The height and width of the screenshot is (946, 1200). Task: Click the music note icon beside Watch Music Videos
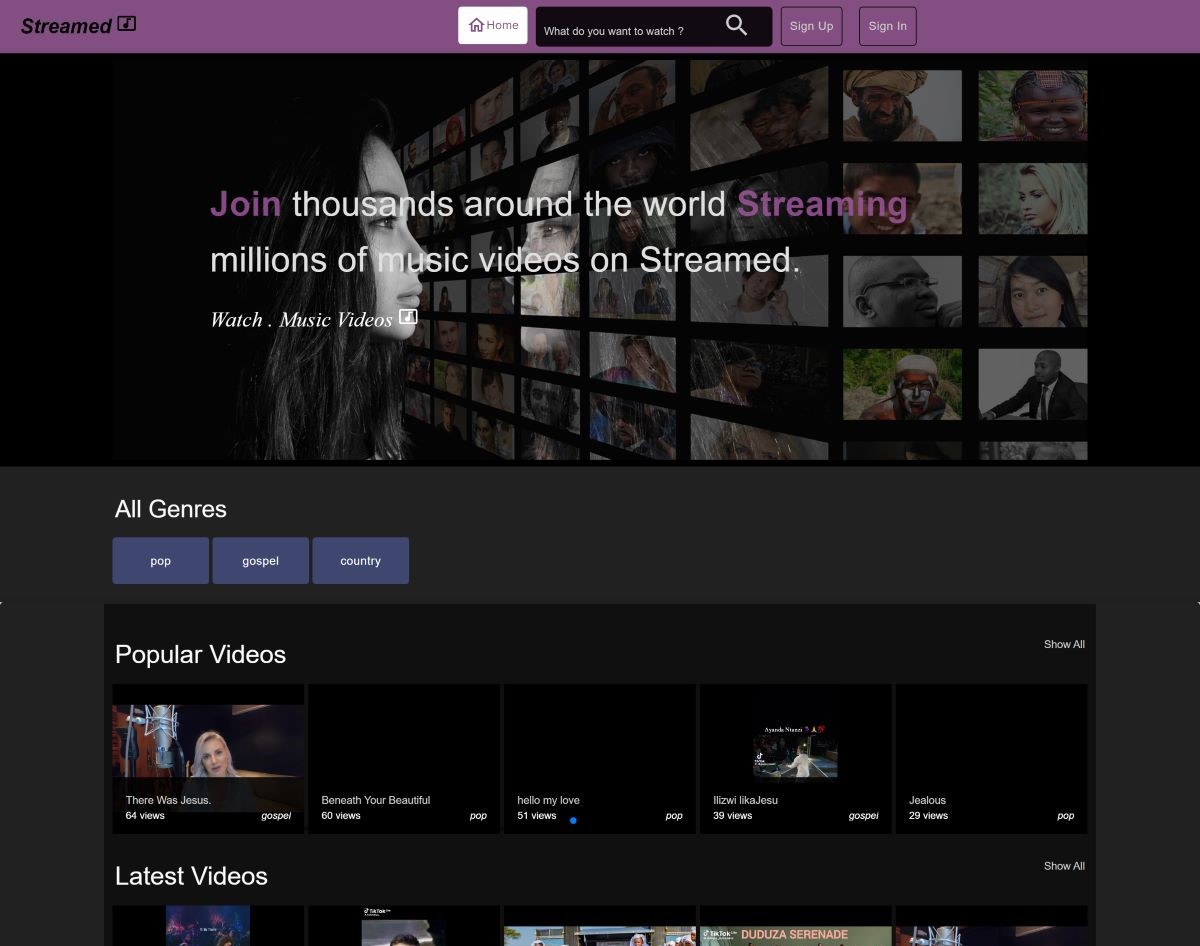coord(408,317)
